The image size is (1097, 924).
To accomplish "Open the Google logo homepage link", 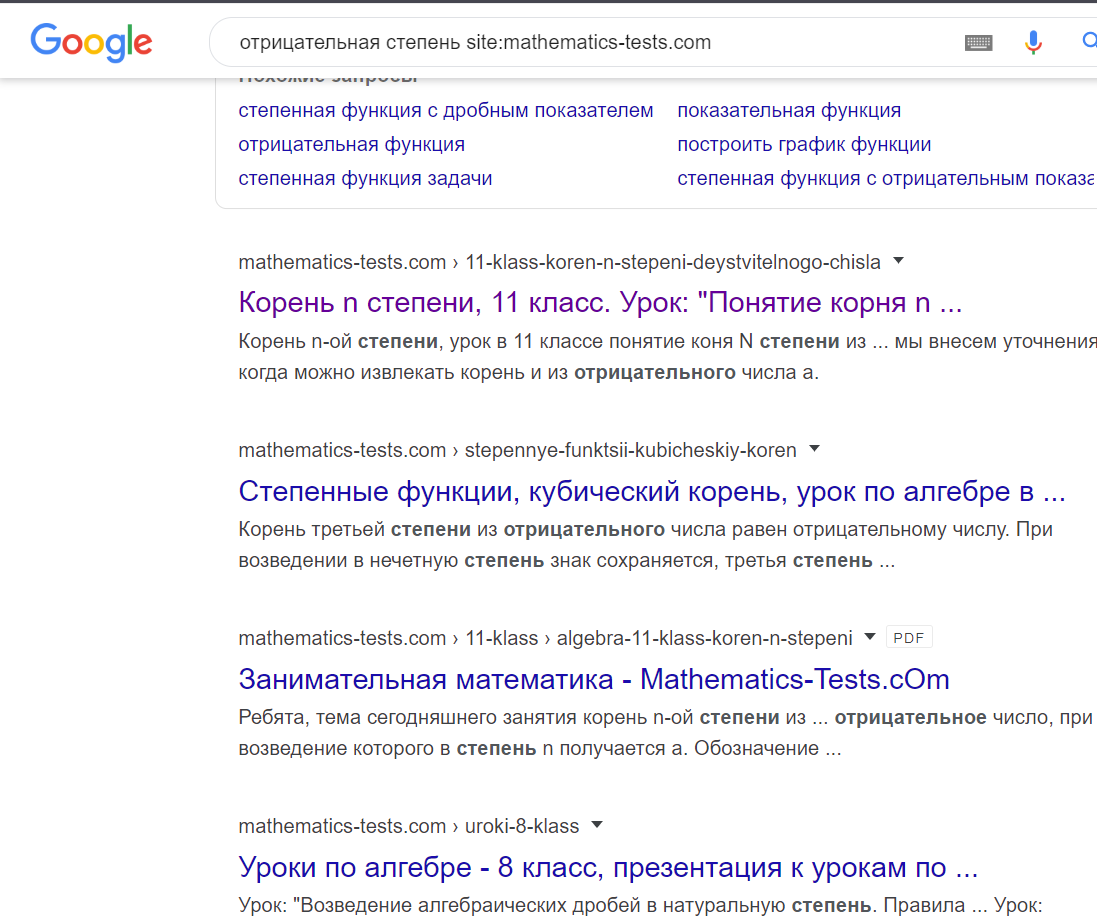I will (91, 42).
